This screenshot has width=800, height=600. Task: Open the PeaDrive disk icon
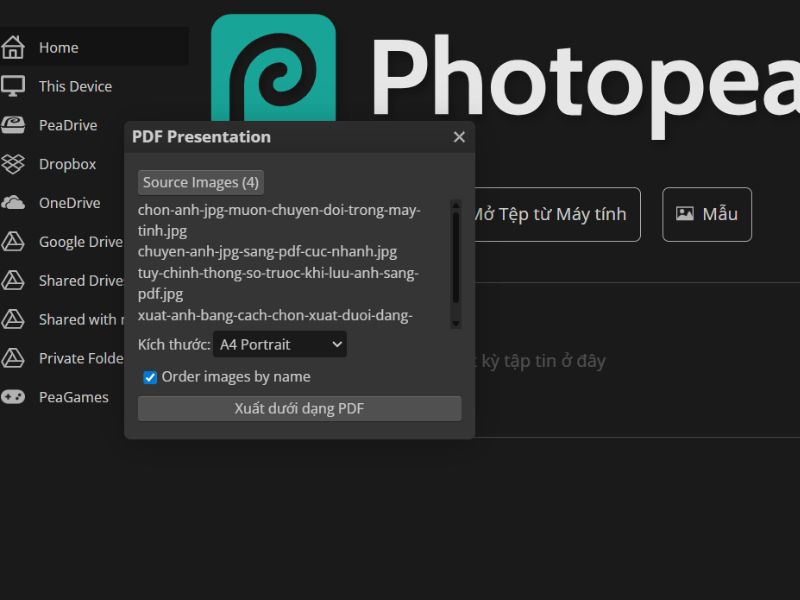pos(13,125)
